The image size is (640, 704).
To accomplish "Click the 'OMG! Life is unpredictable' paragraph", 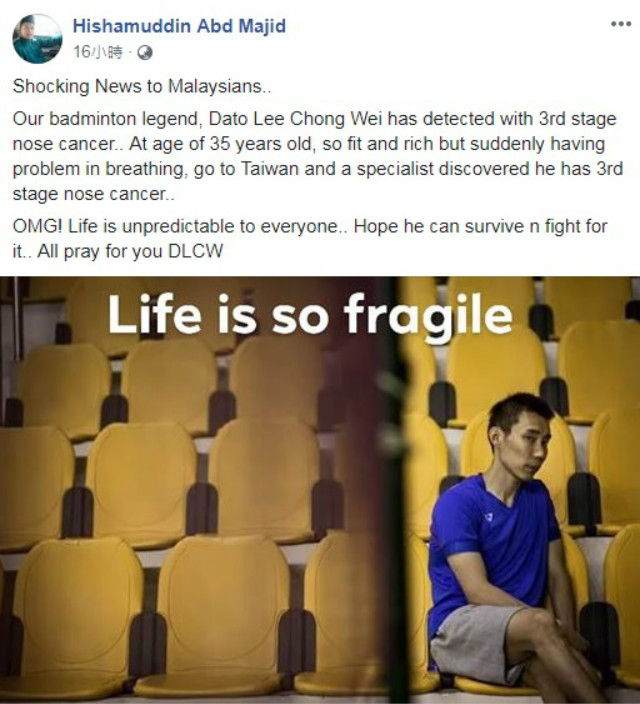I will point(310,238).
